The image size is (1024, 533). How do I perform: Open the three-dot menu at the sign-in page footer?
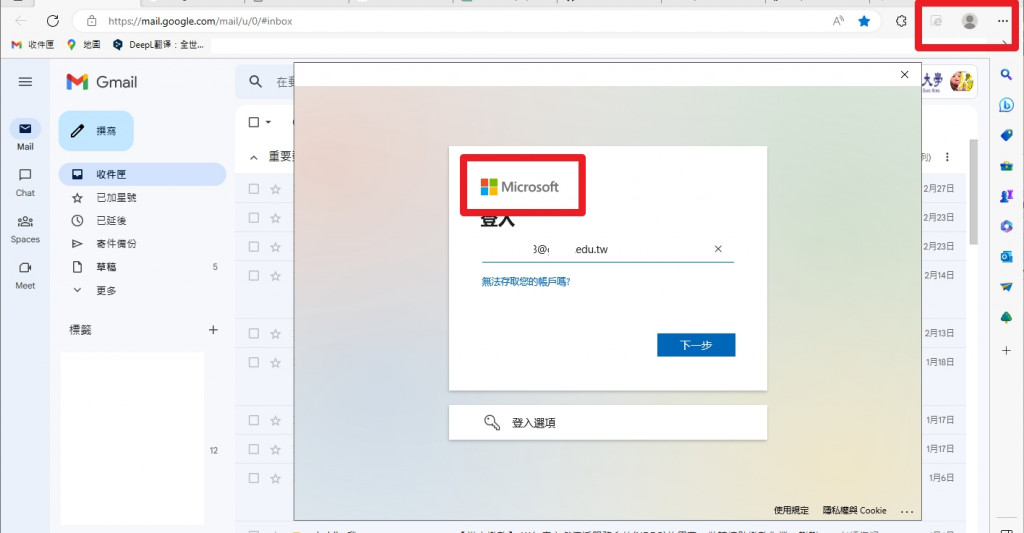[907, 511]
